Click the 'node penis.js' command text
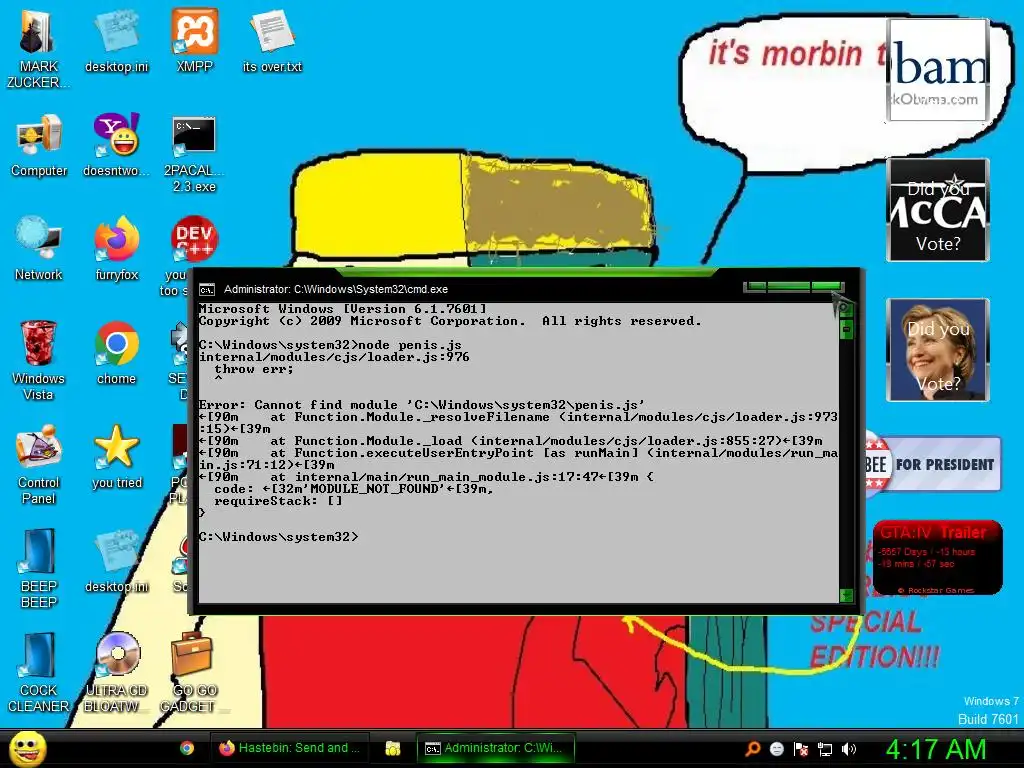 click(x=410, y=345)
